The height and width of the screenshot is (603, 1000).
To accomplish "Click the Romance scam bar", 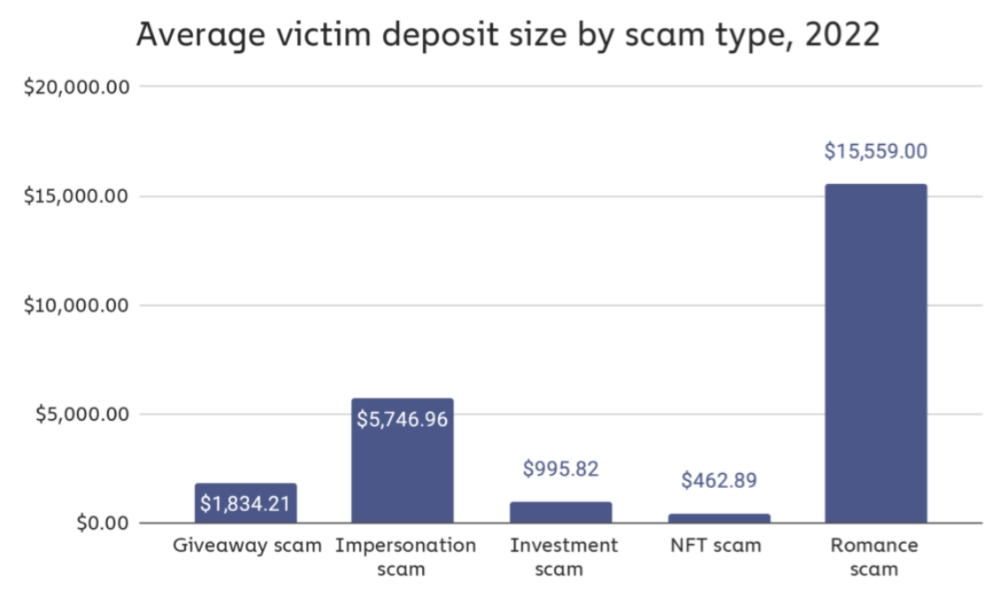I will pos(876,354).
